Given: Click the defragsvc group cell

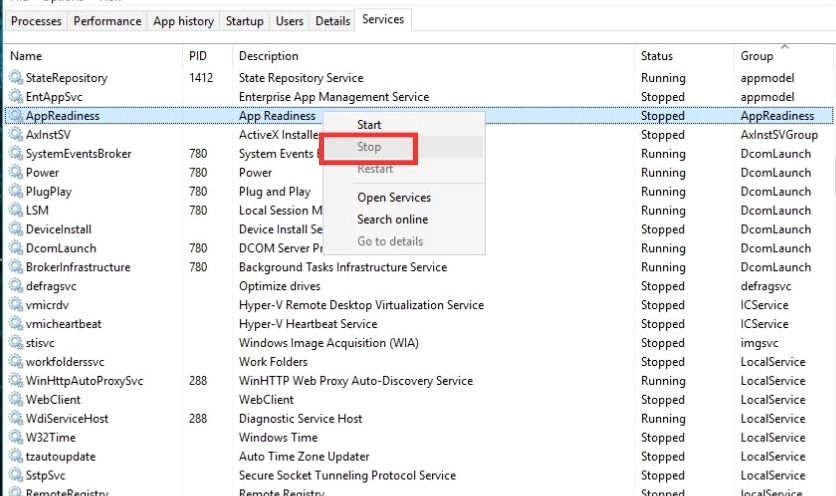Looking at the screenshot, I should point(766,286).
